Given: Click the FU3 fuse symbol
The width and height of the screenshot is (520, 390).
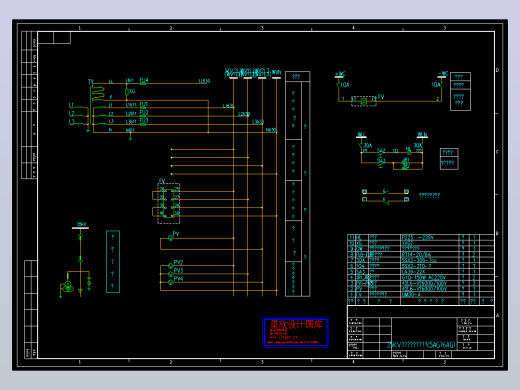Looking at the screenshot, I should point(143,124).
